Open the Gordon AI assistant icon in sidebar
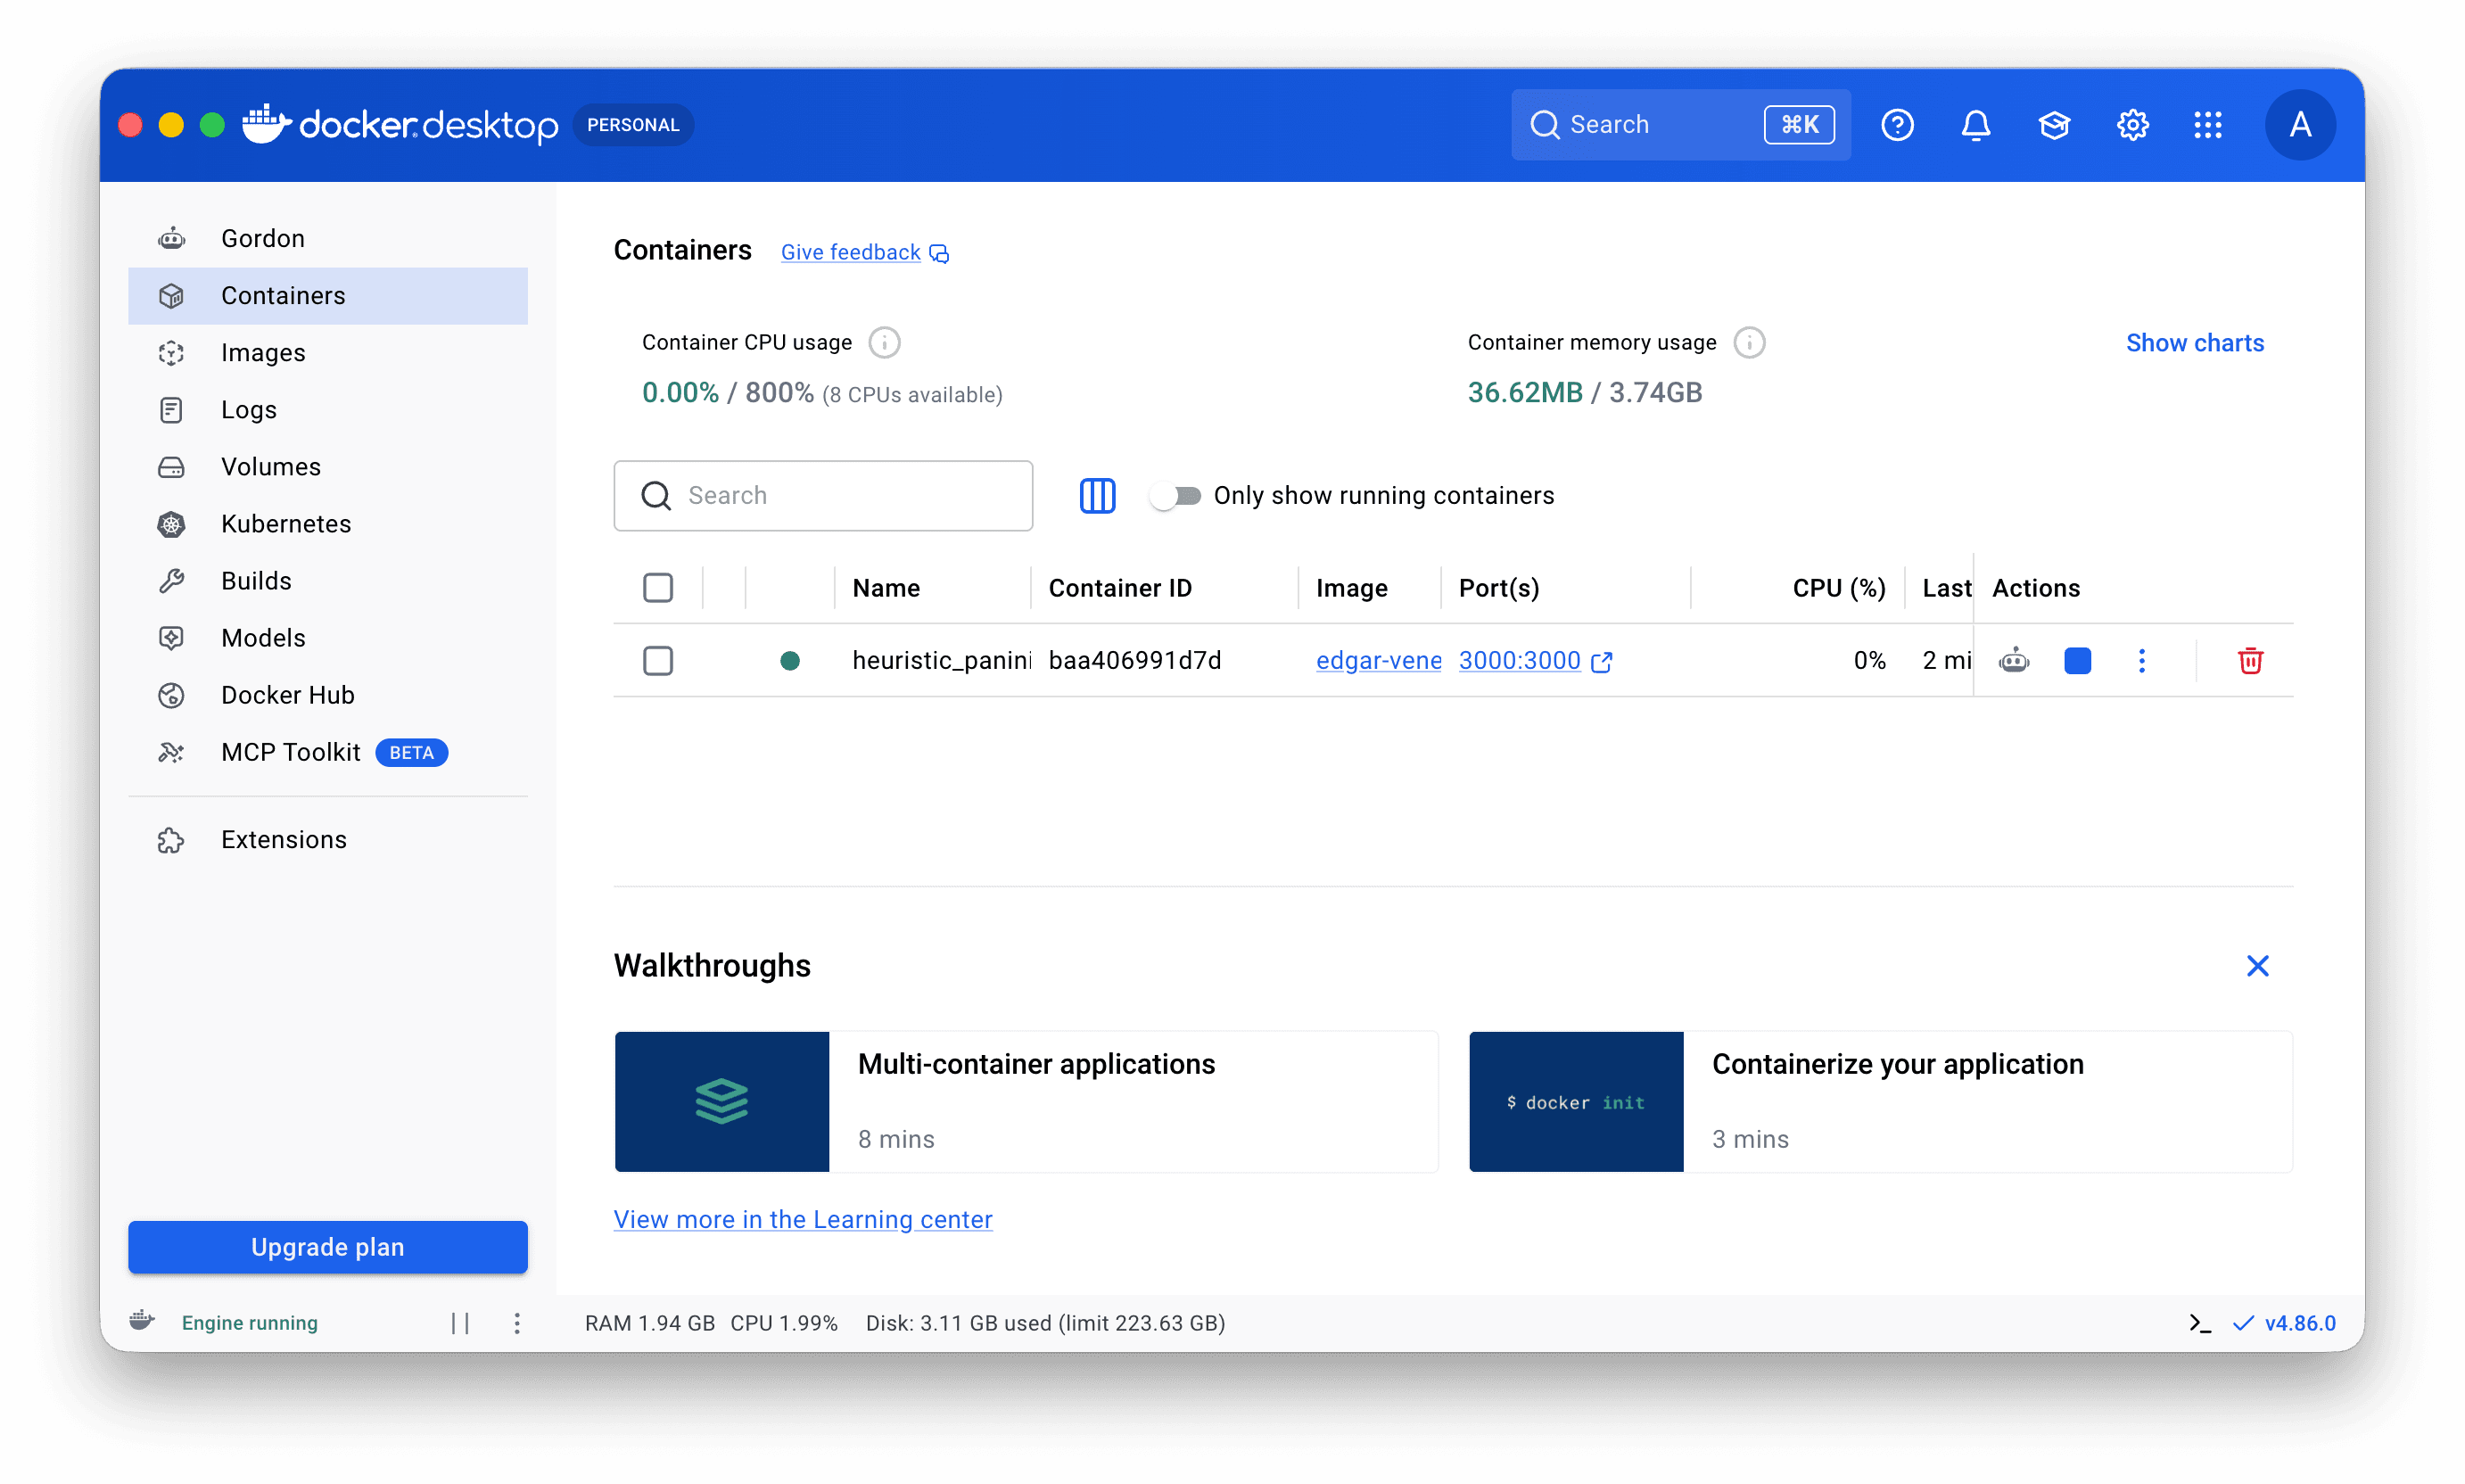The width and height of the screenshot is (2465, 1484). coord(171,238)
